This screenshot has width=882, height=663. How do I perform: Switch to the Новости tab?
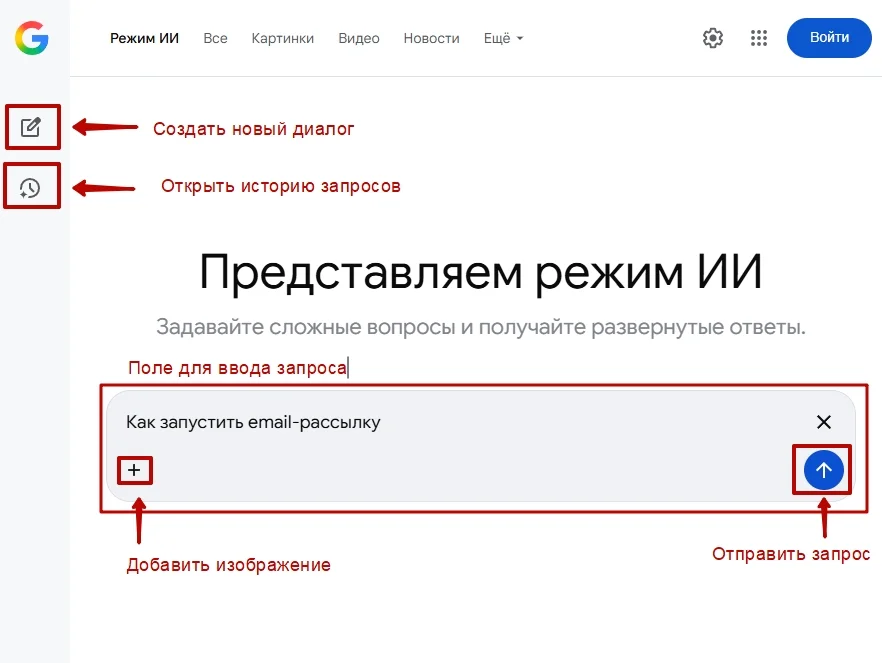431,38
